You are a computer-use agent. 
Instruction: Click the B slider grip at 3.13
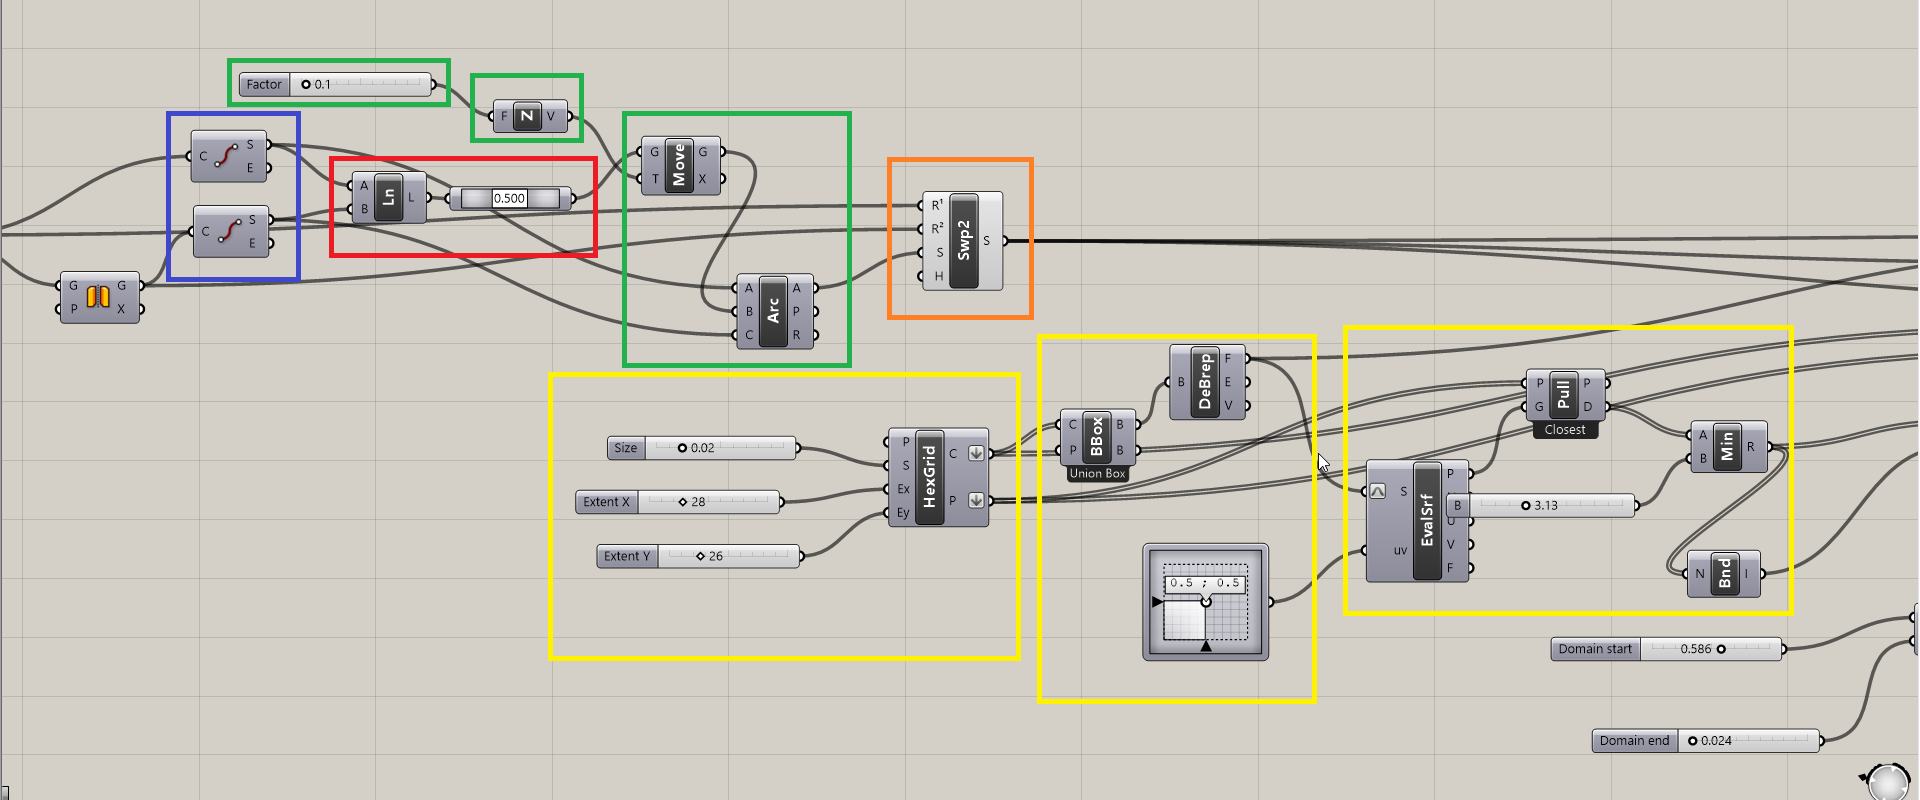pyautogui.click(x=1526, y=506)
